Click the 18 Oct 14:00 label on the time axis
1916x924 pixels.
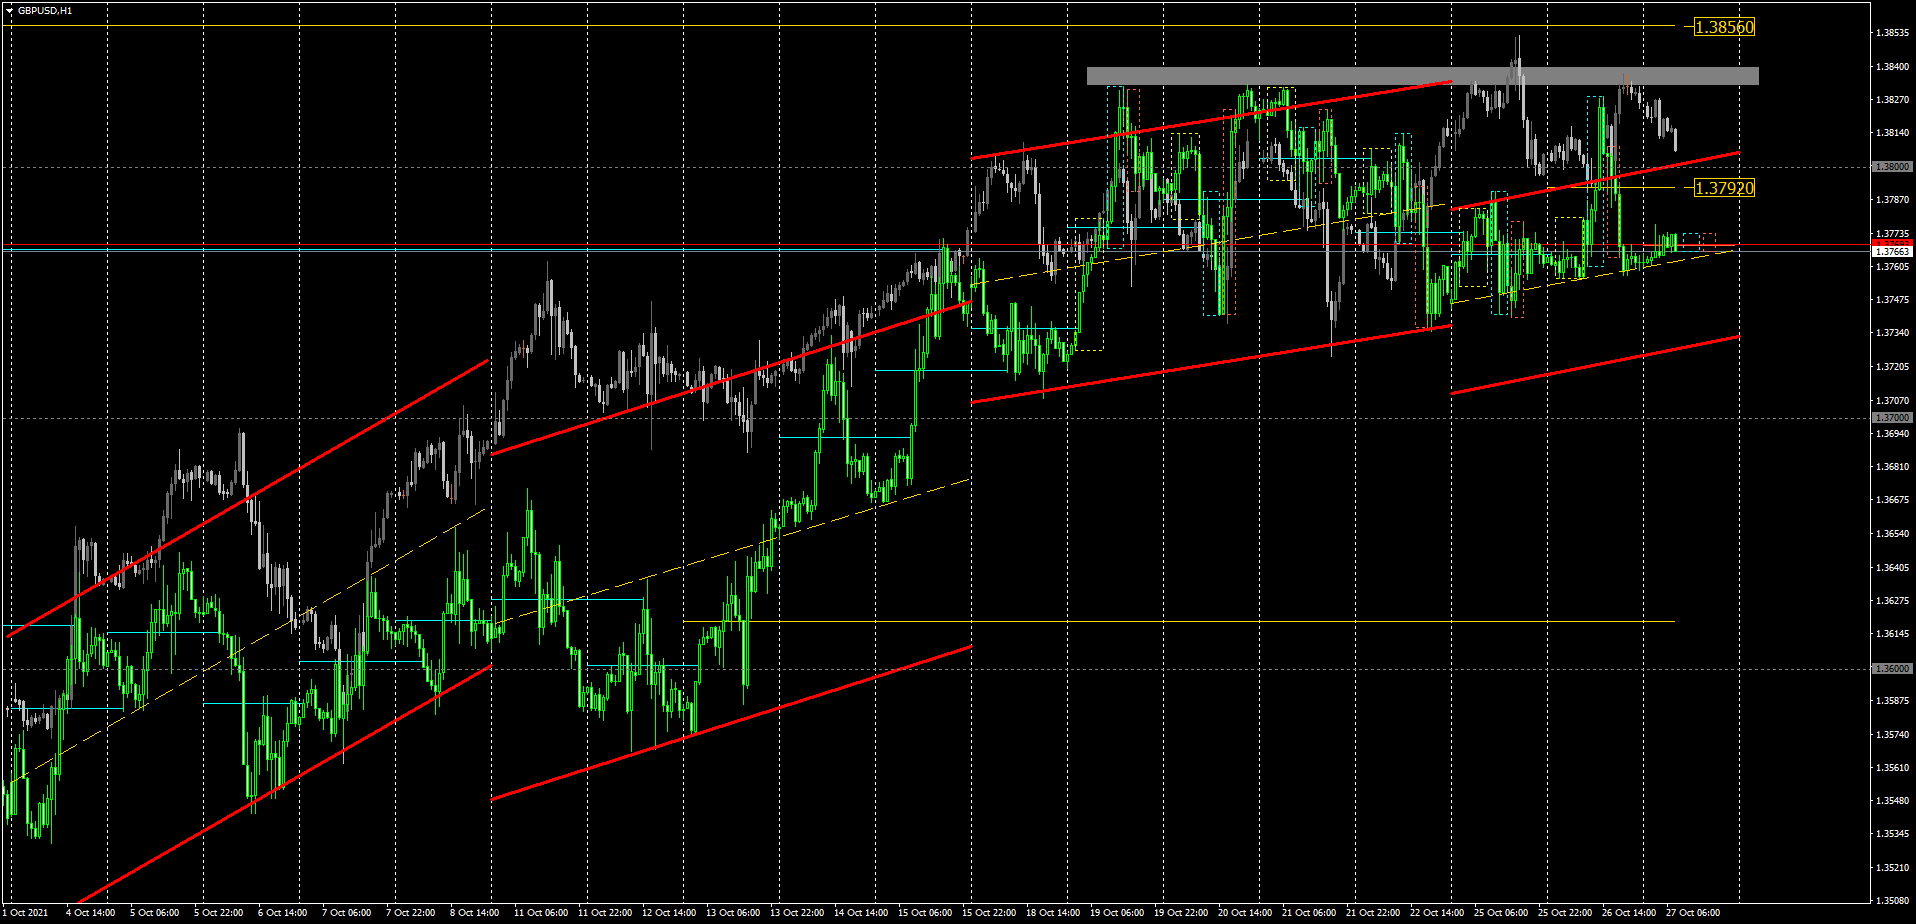coord(1053,913)
